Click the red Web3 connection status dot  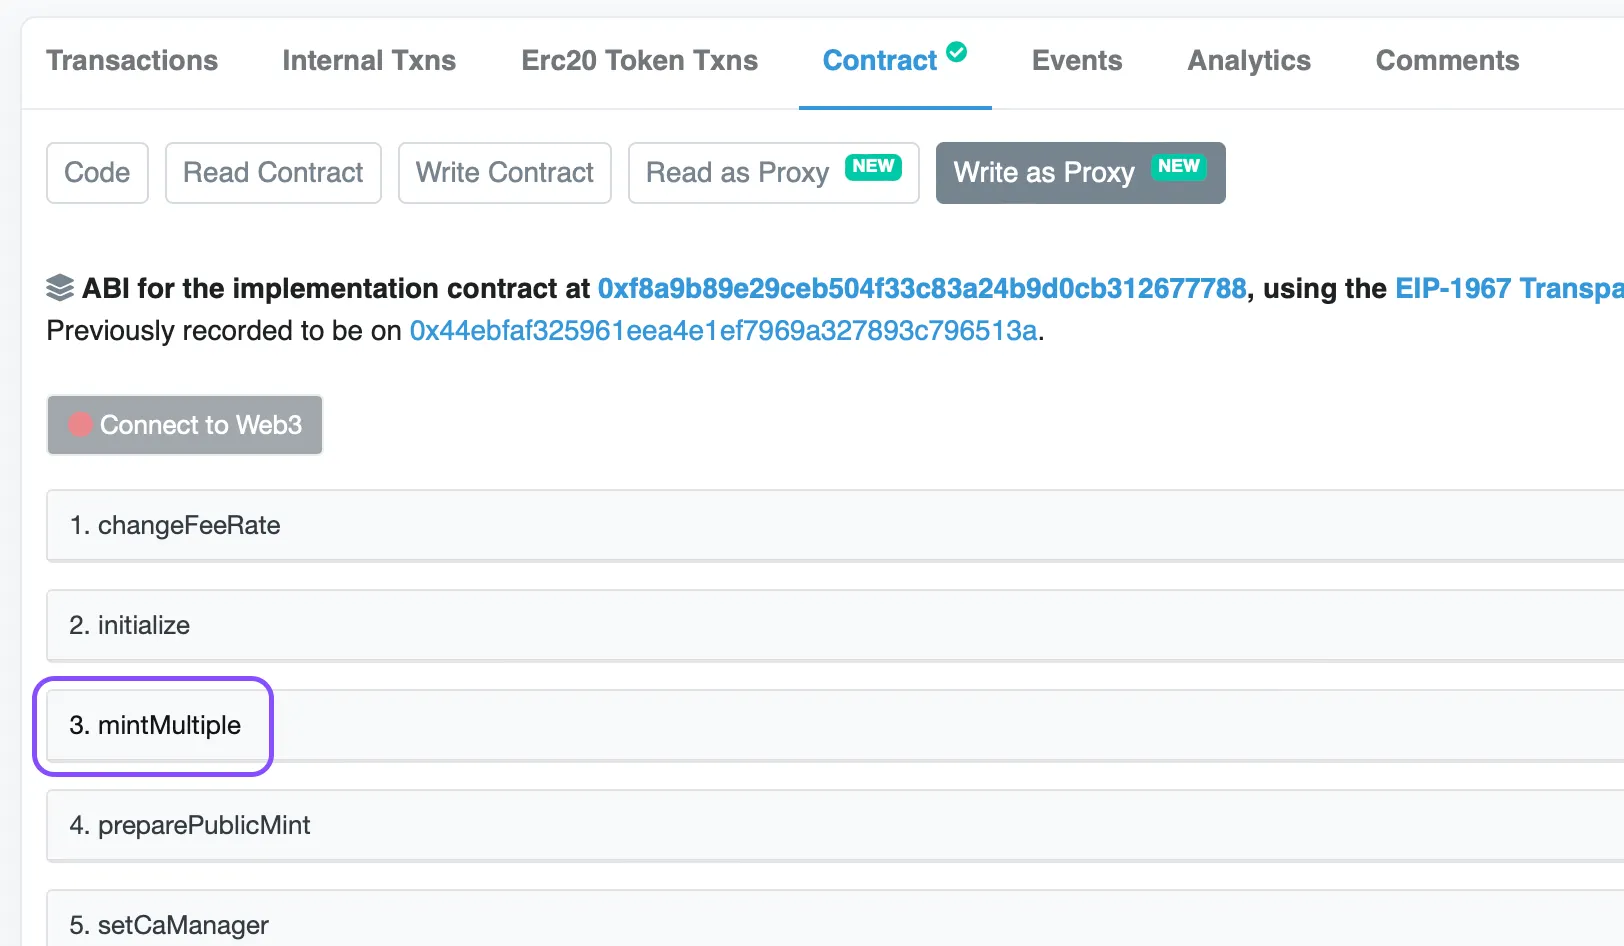80,425
